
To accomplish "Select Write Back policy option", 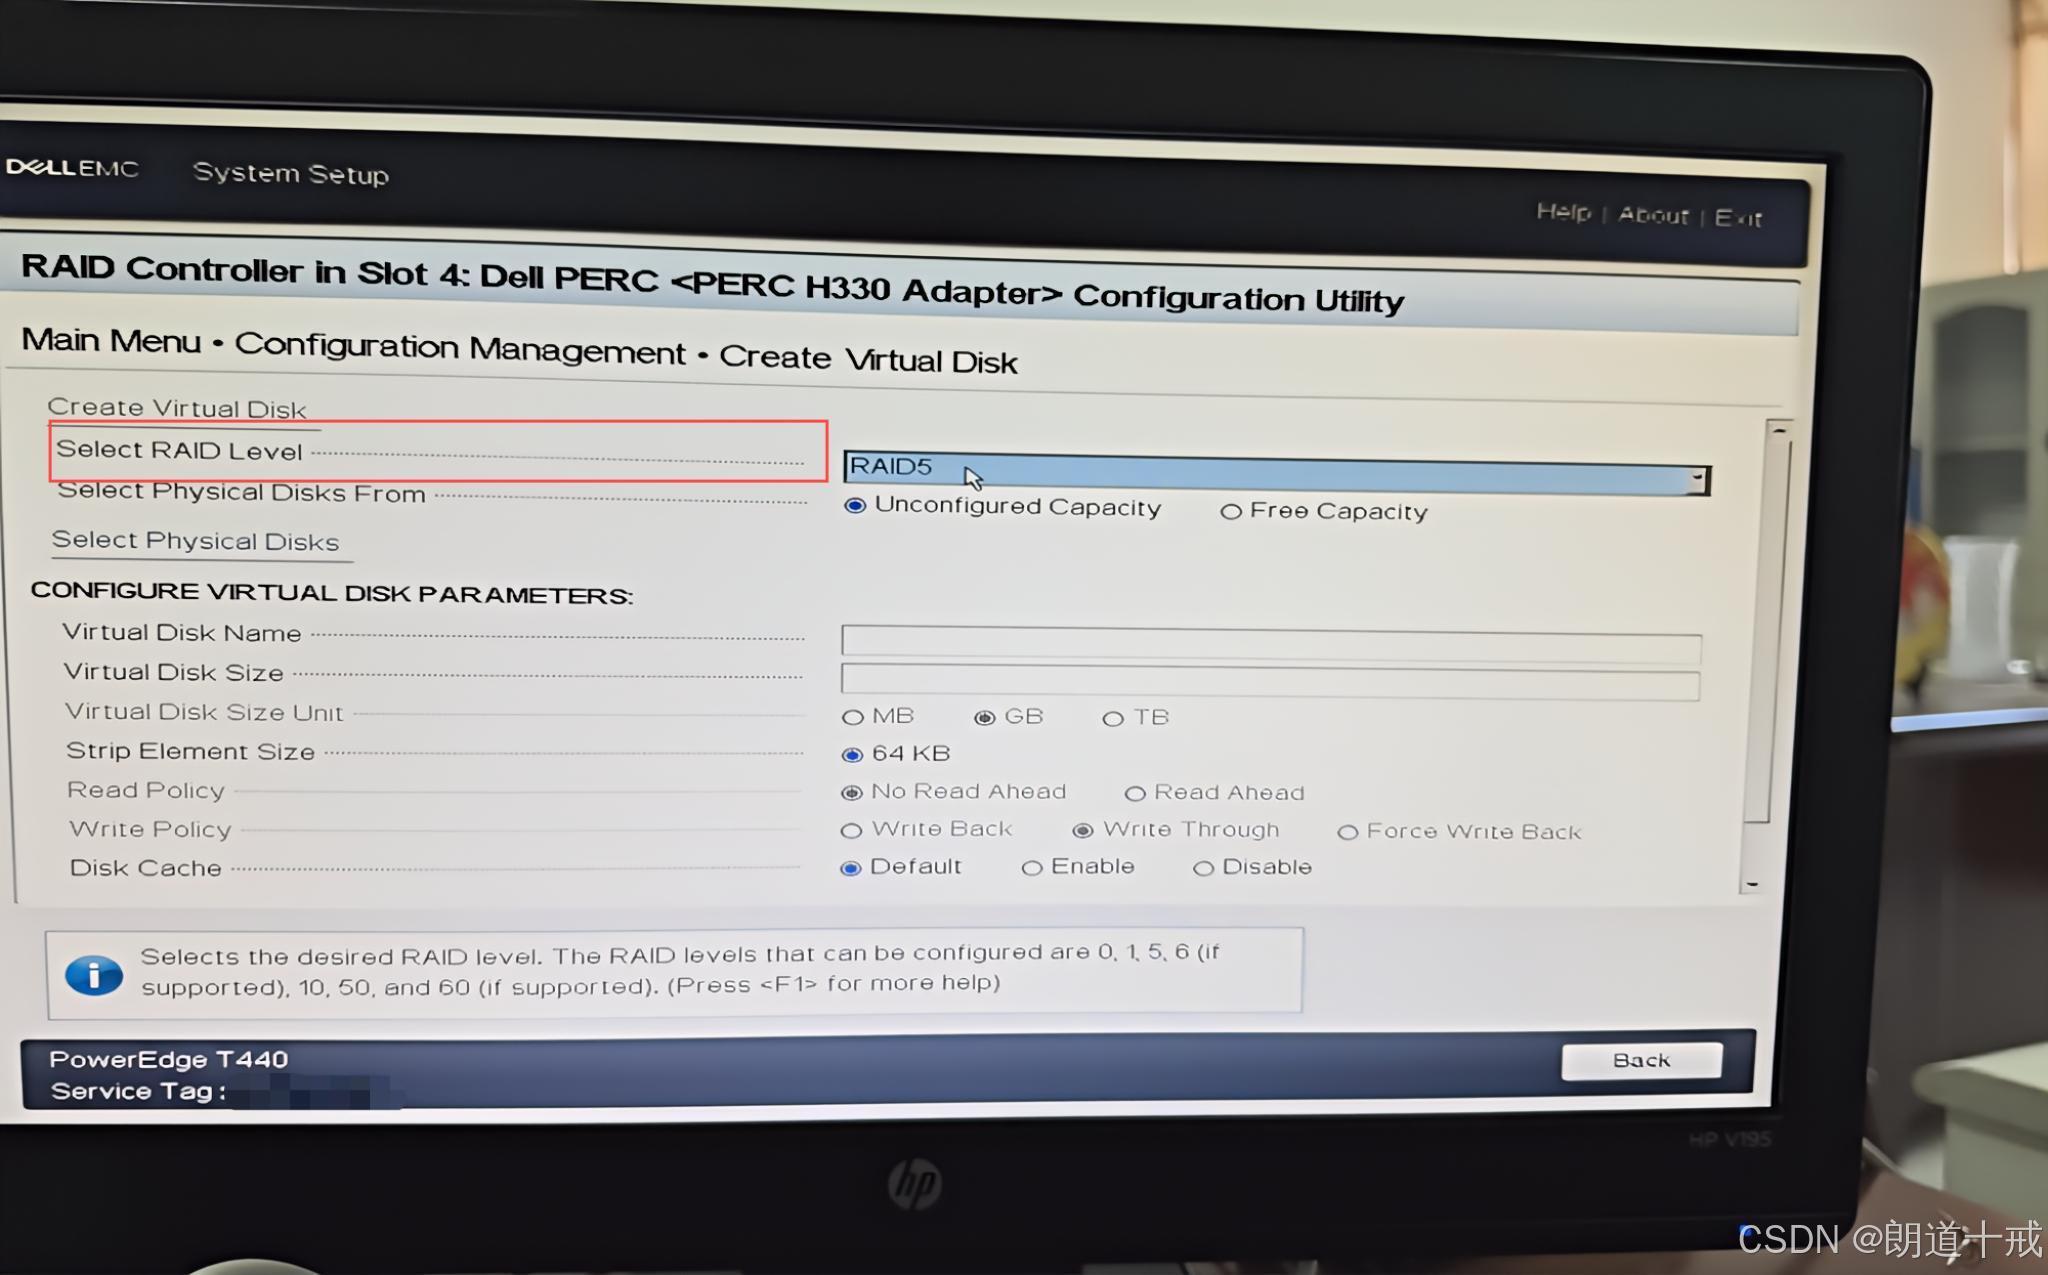I will pos(851,831).
